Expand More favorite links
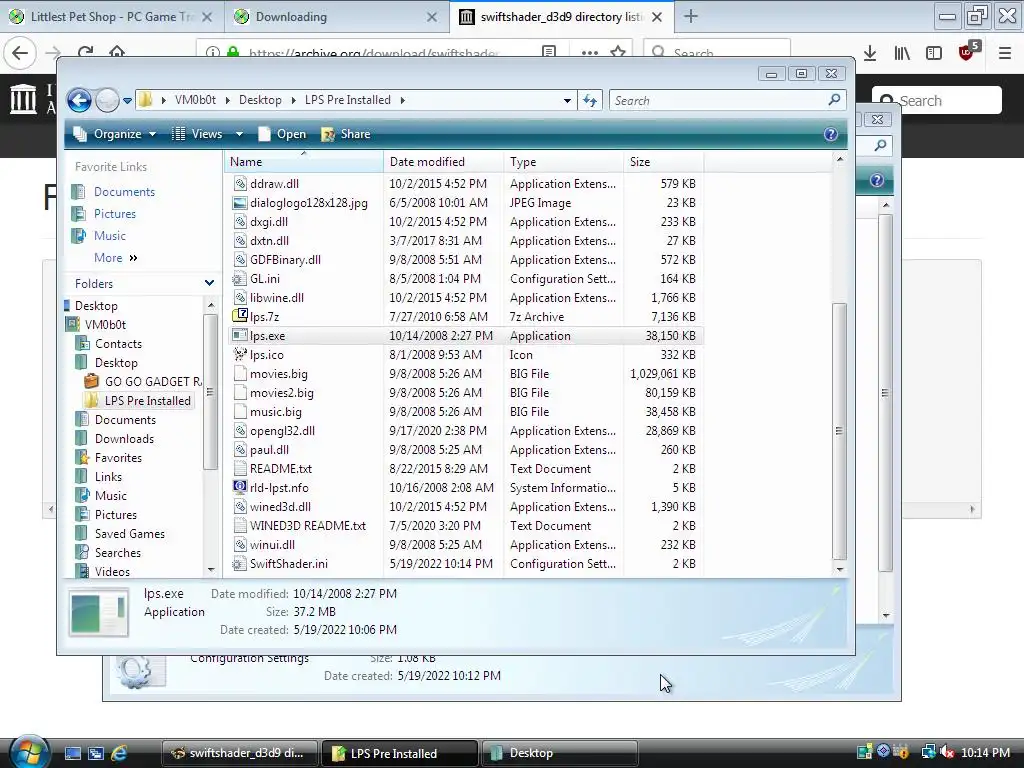Viewport: 1024px width, 768px height. click(x=116, y=258)
